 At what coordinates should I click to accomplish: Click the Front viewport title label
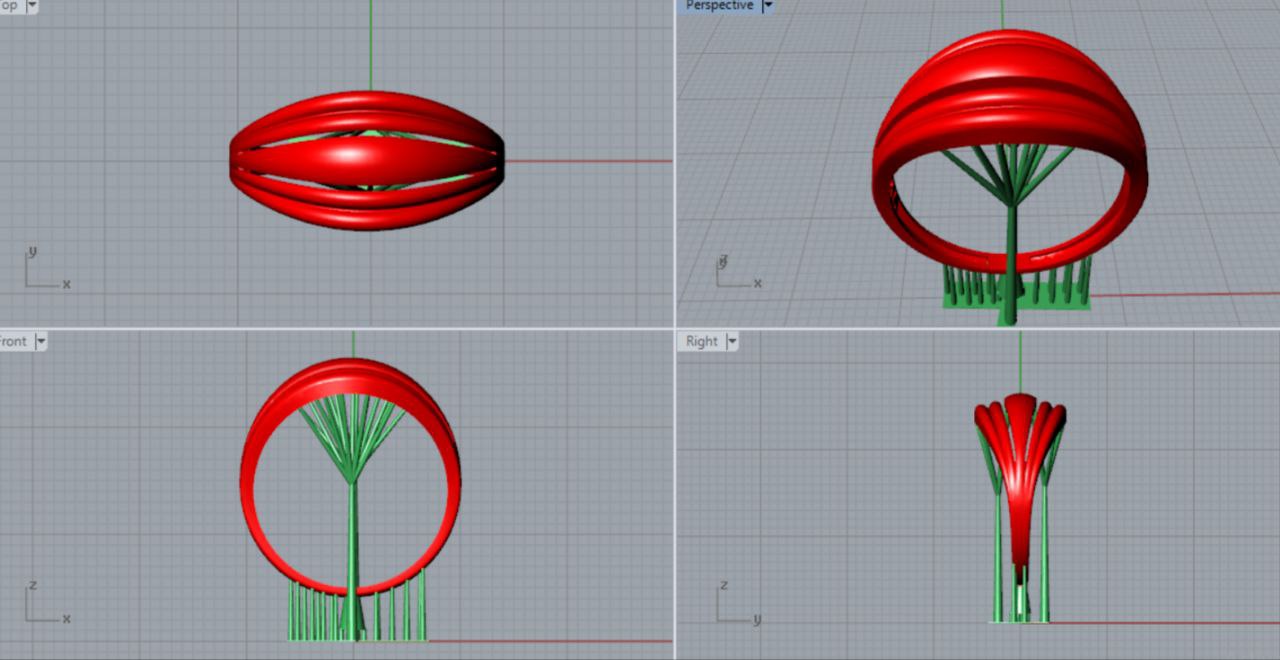[x=14, y=341]
